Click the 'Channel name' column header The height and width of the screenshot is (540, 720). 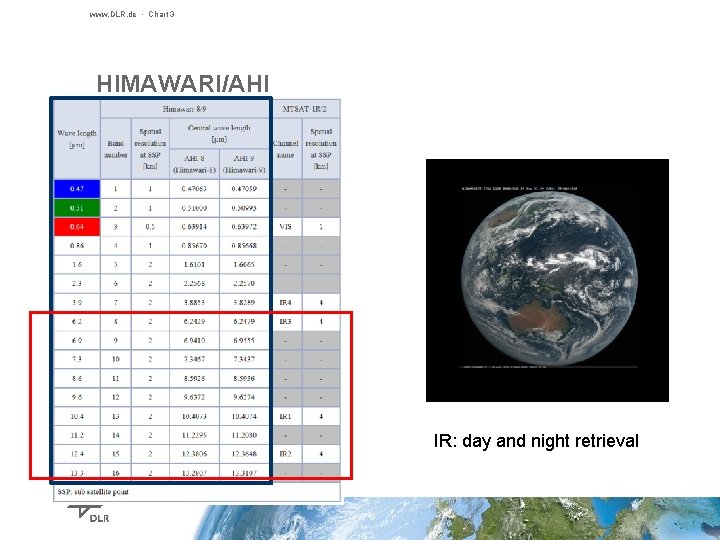286,149
